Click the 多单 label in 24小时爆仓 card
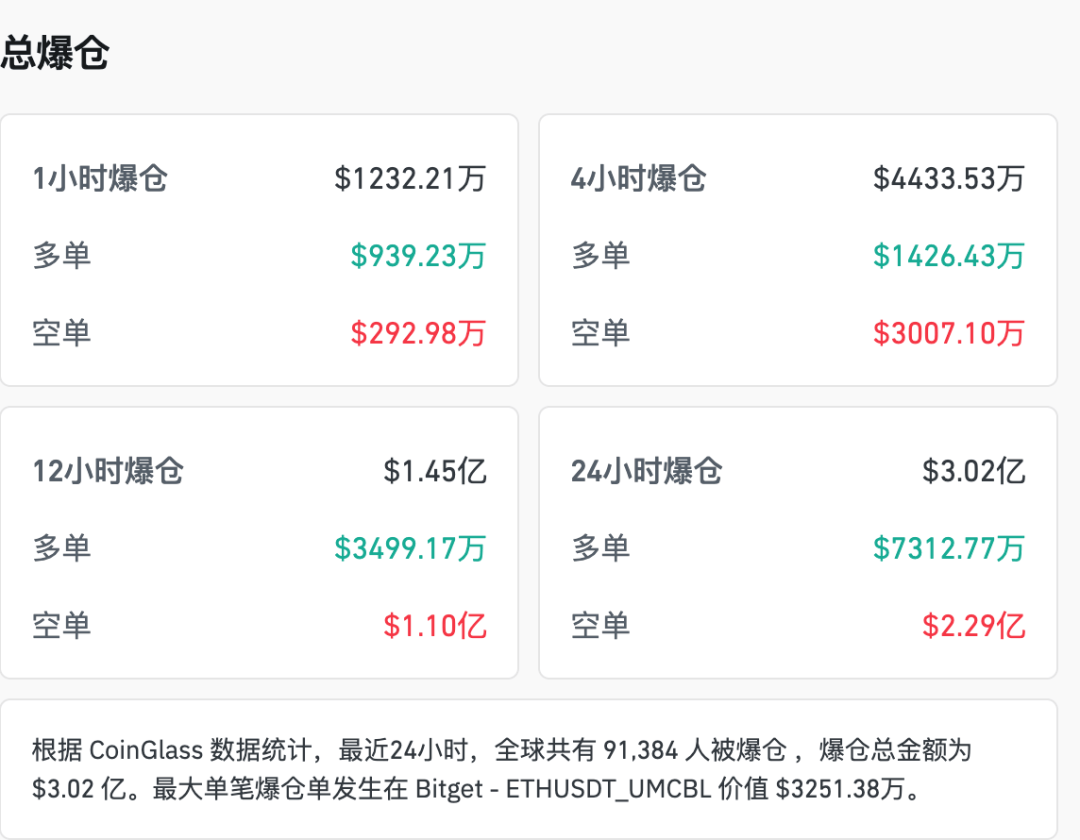This screenshot has width=1080, height=840. tap(600, 548)
